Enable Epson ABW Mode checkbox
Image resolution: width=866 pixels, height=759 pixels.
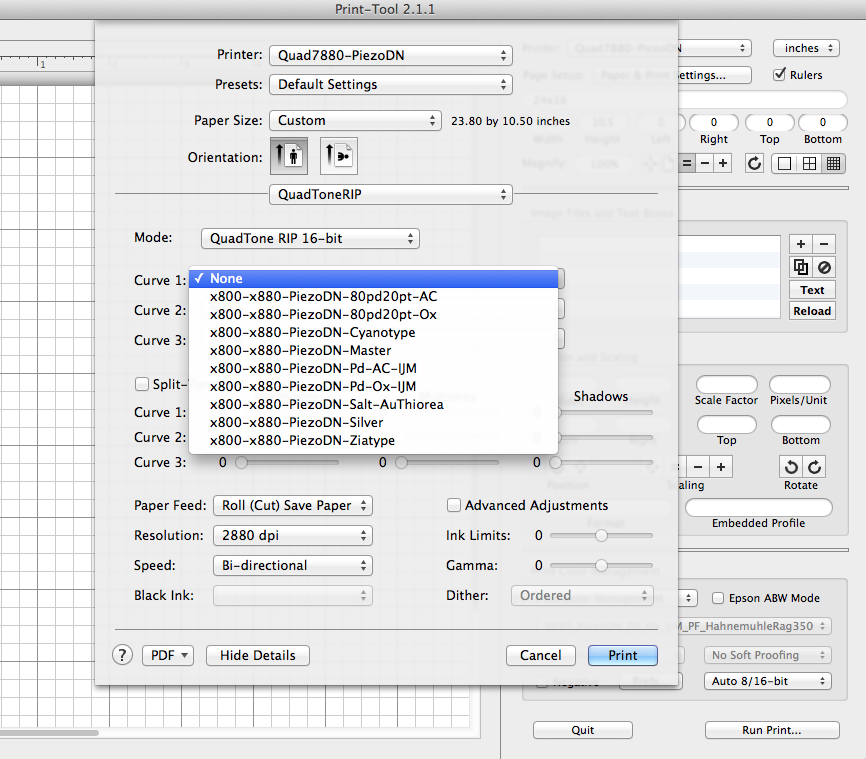coord(718,598)
